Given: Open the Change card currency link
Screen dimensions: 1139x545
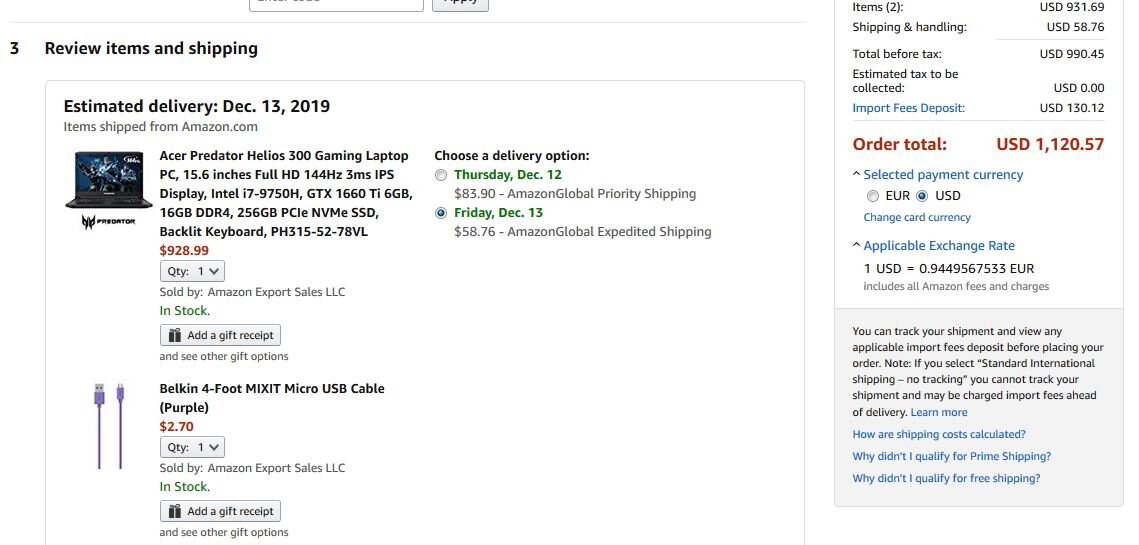Looking at the screenshot, I should pos(917,217).
